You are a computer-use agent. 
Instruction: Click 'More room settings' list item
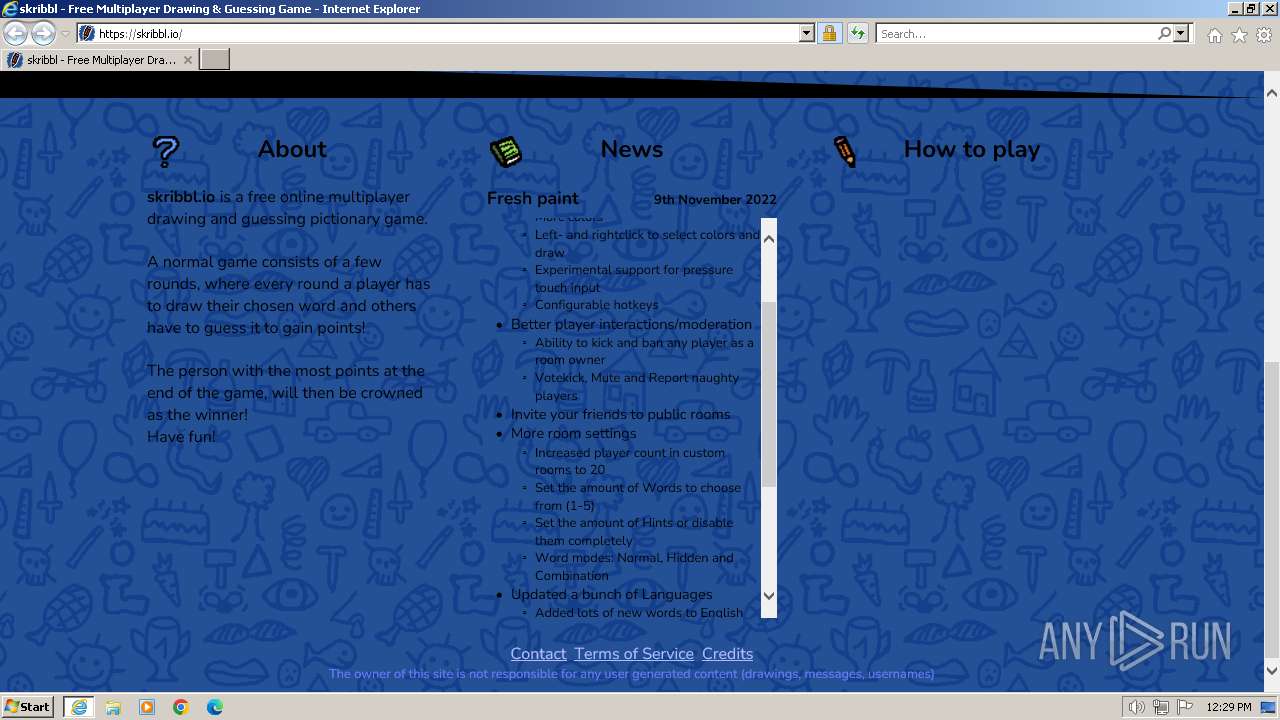pos(573,433)
